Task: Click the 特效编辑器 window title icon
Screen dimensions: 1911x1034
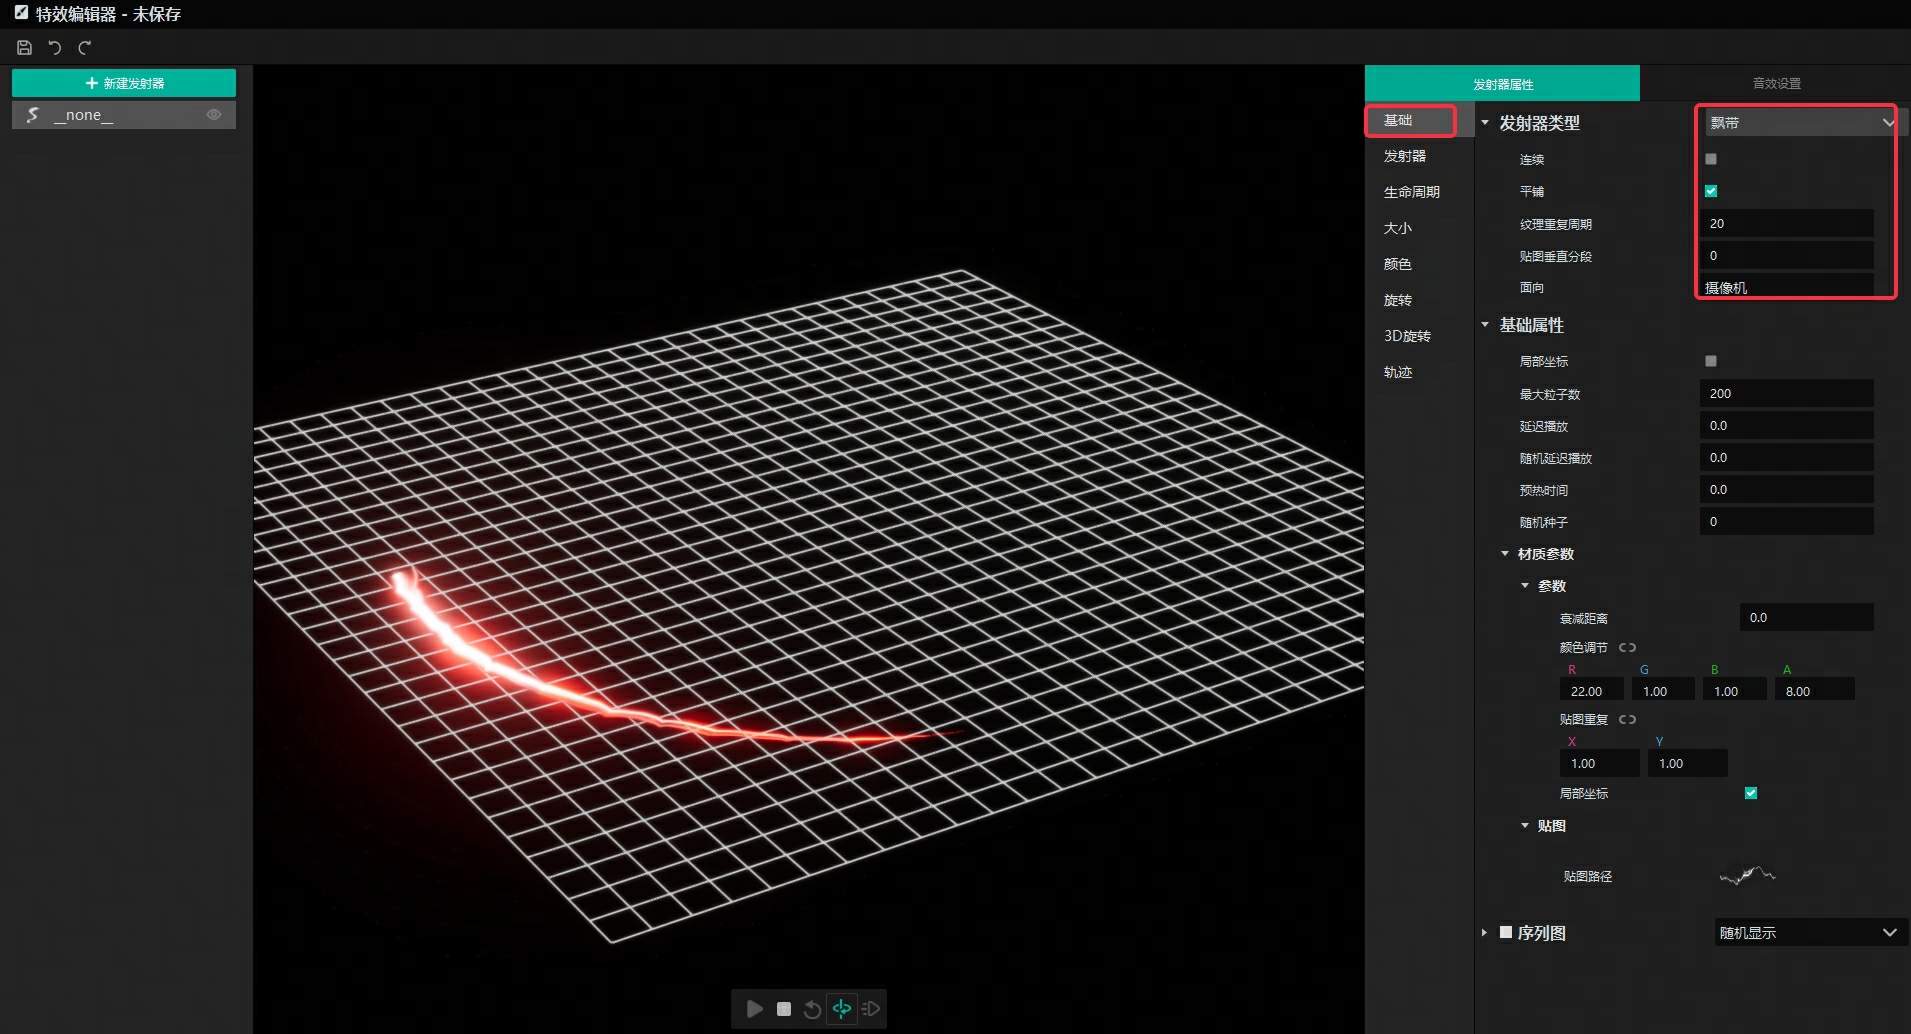Action: pos(21,13)
